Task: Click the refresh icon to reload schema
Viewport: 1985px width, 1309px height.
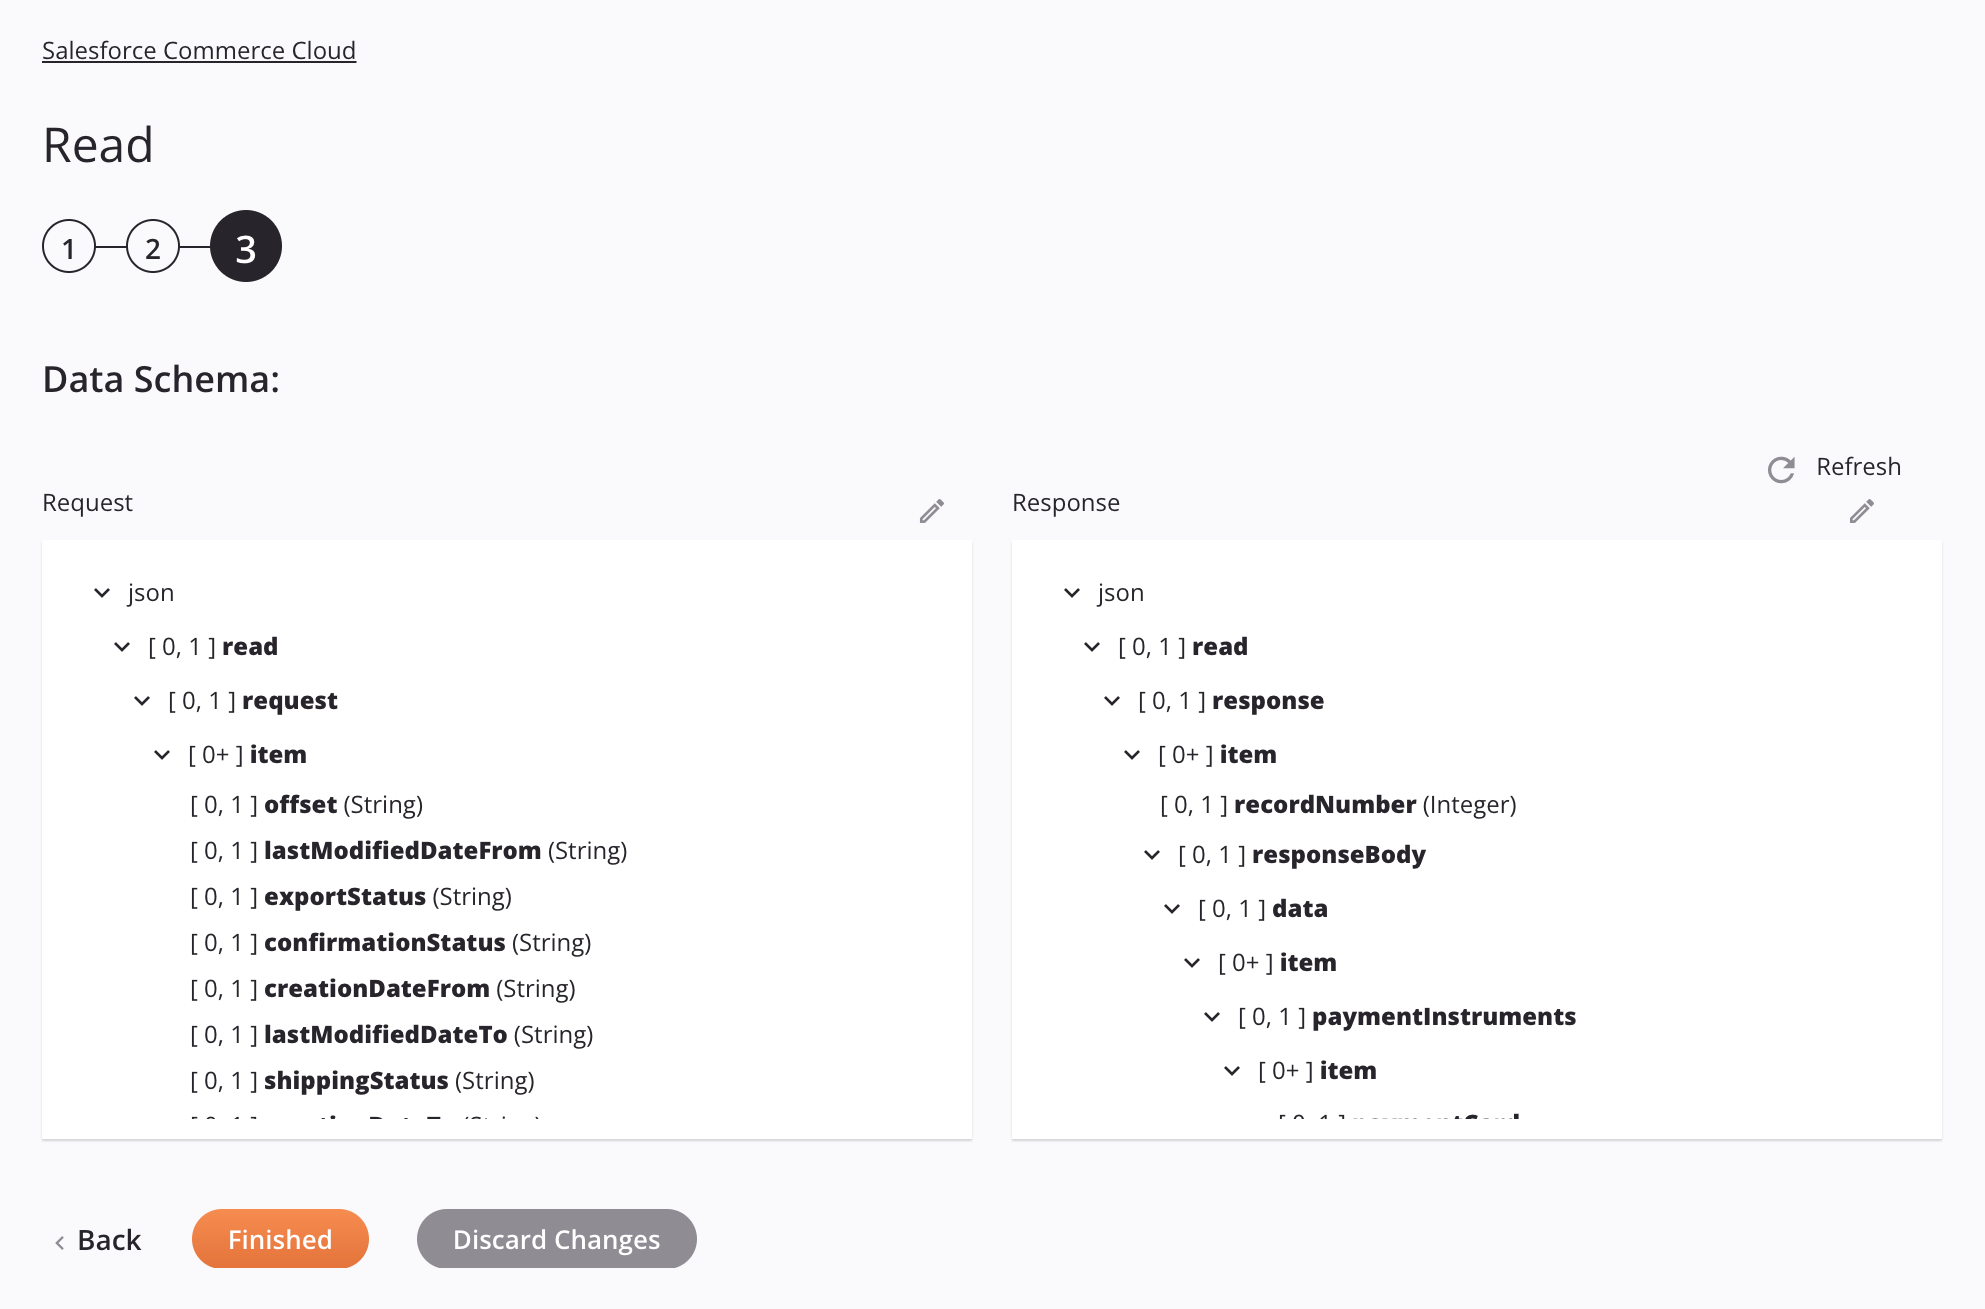Action: coord(1781,468)
